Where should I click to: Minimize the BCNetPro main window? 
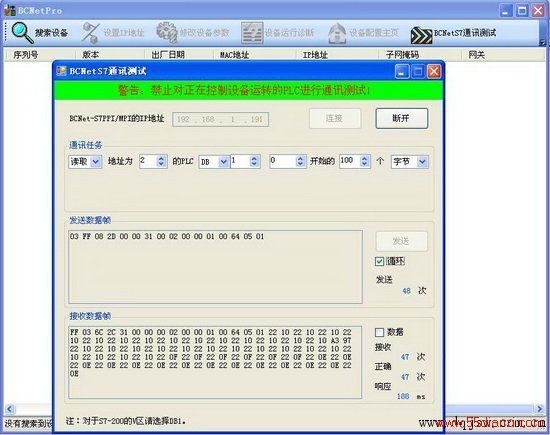click(x=505, y=11)
